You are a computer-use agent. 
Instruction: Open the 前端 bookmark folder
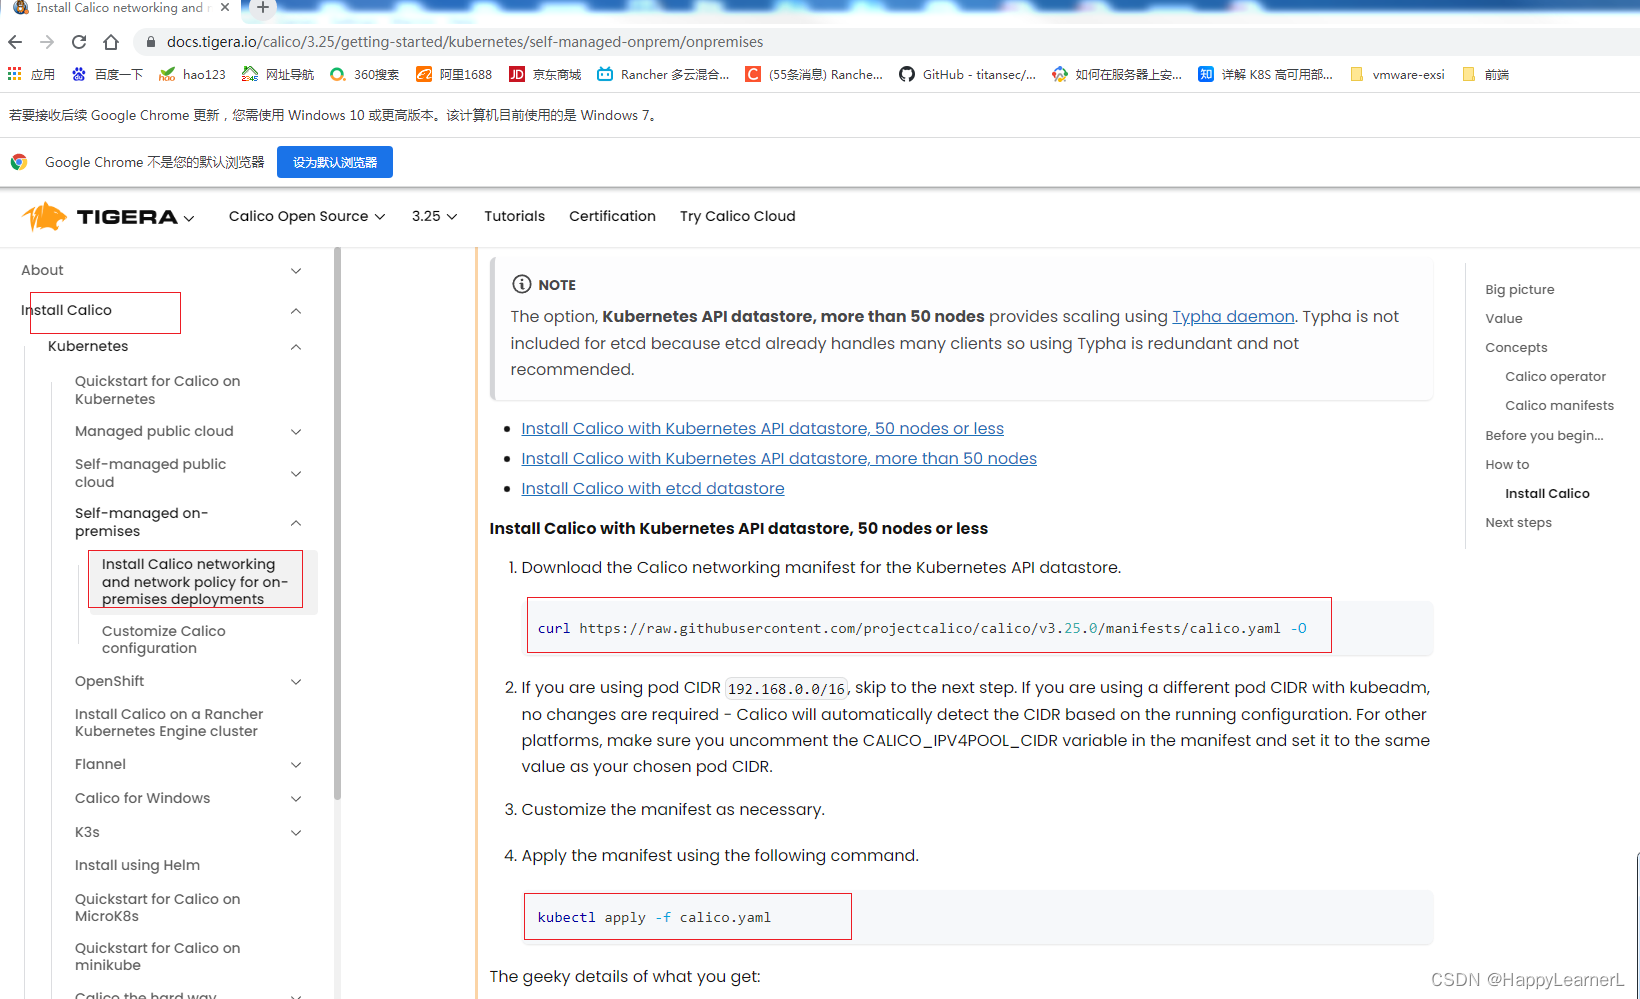point(1485,74)
